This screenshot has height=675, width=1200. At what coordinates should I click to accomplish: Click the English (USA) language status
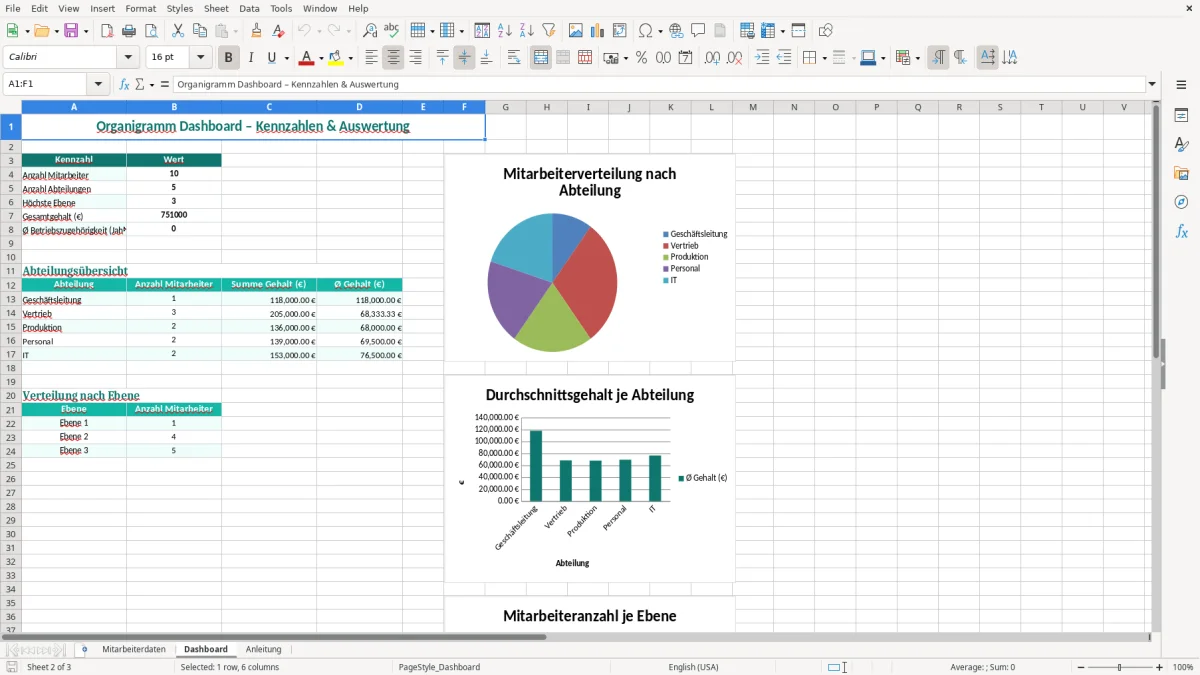pyautogui.click(x=693, y=667)
